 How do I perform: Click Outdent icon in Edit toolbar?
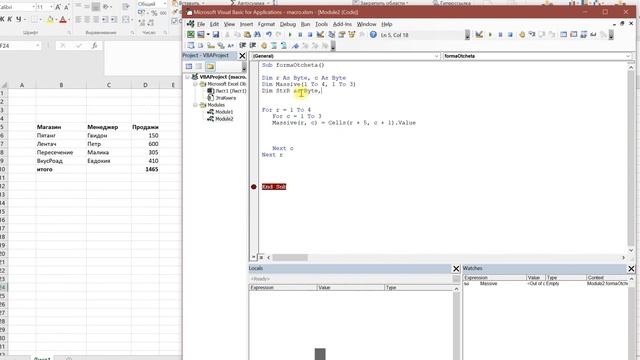253,46
